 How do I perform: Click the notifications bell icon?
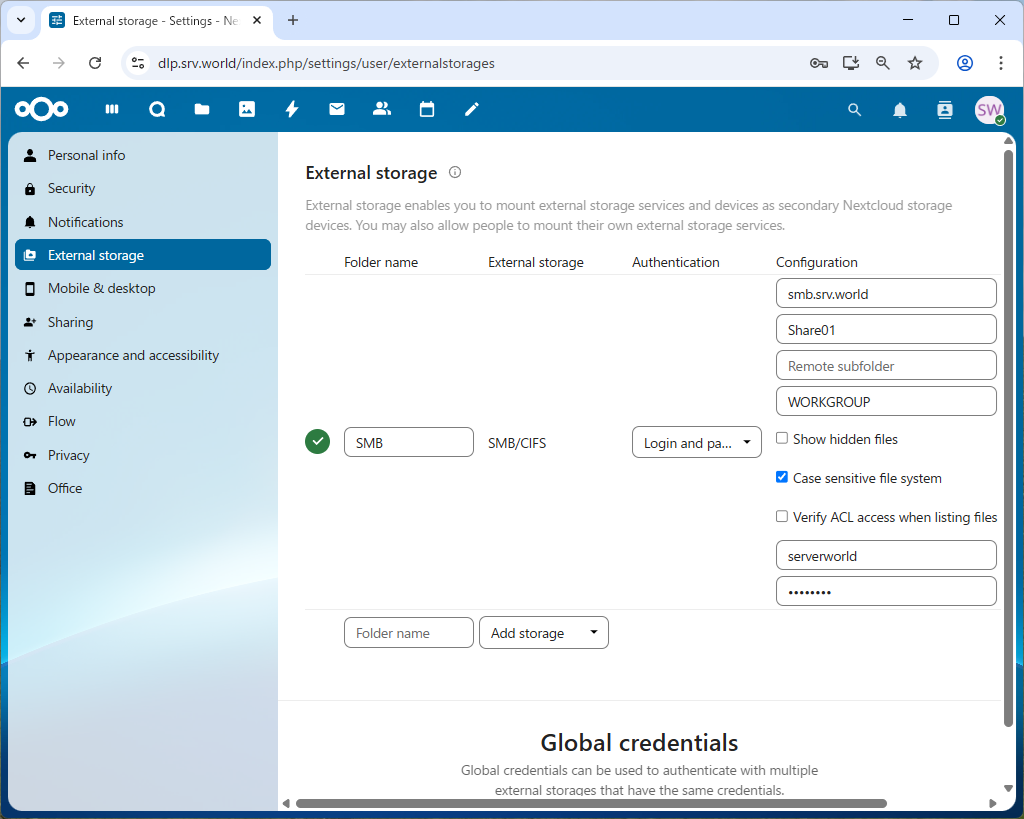[x=900, y=110]
